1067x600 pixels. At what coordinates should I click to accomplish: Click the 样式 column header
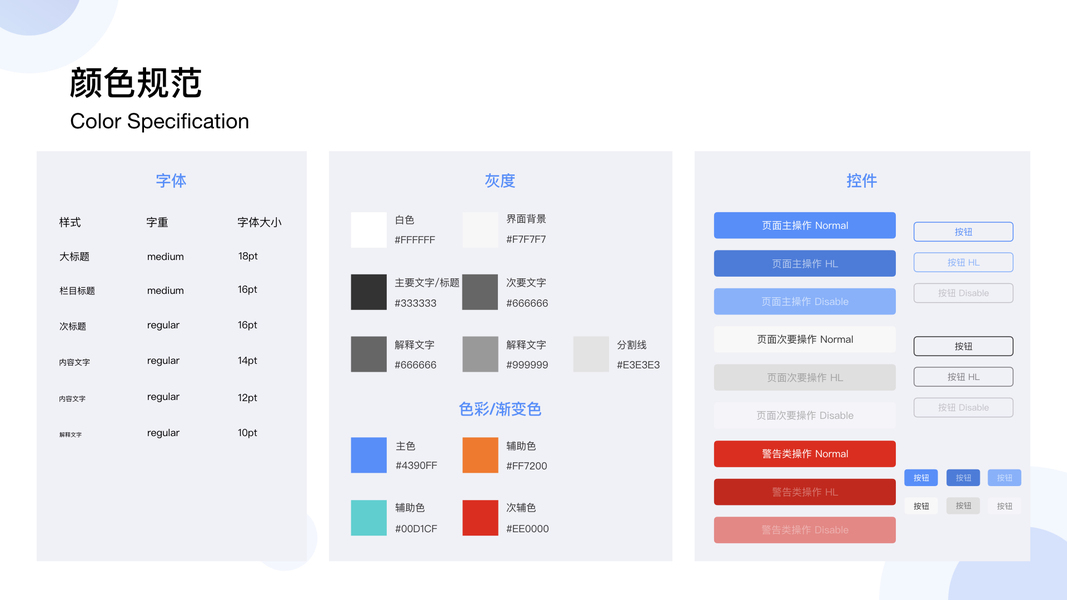69,222
